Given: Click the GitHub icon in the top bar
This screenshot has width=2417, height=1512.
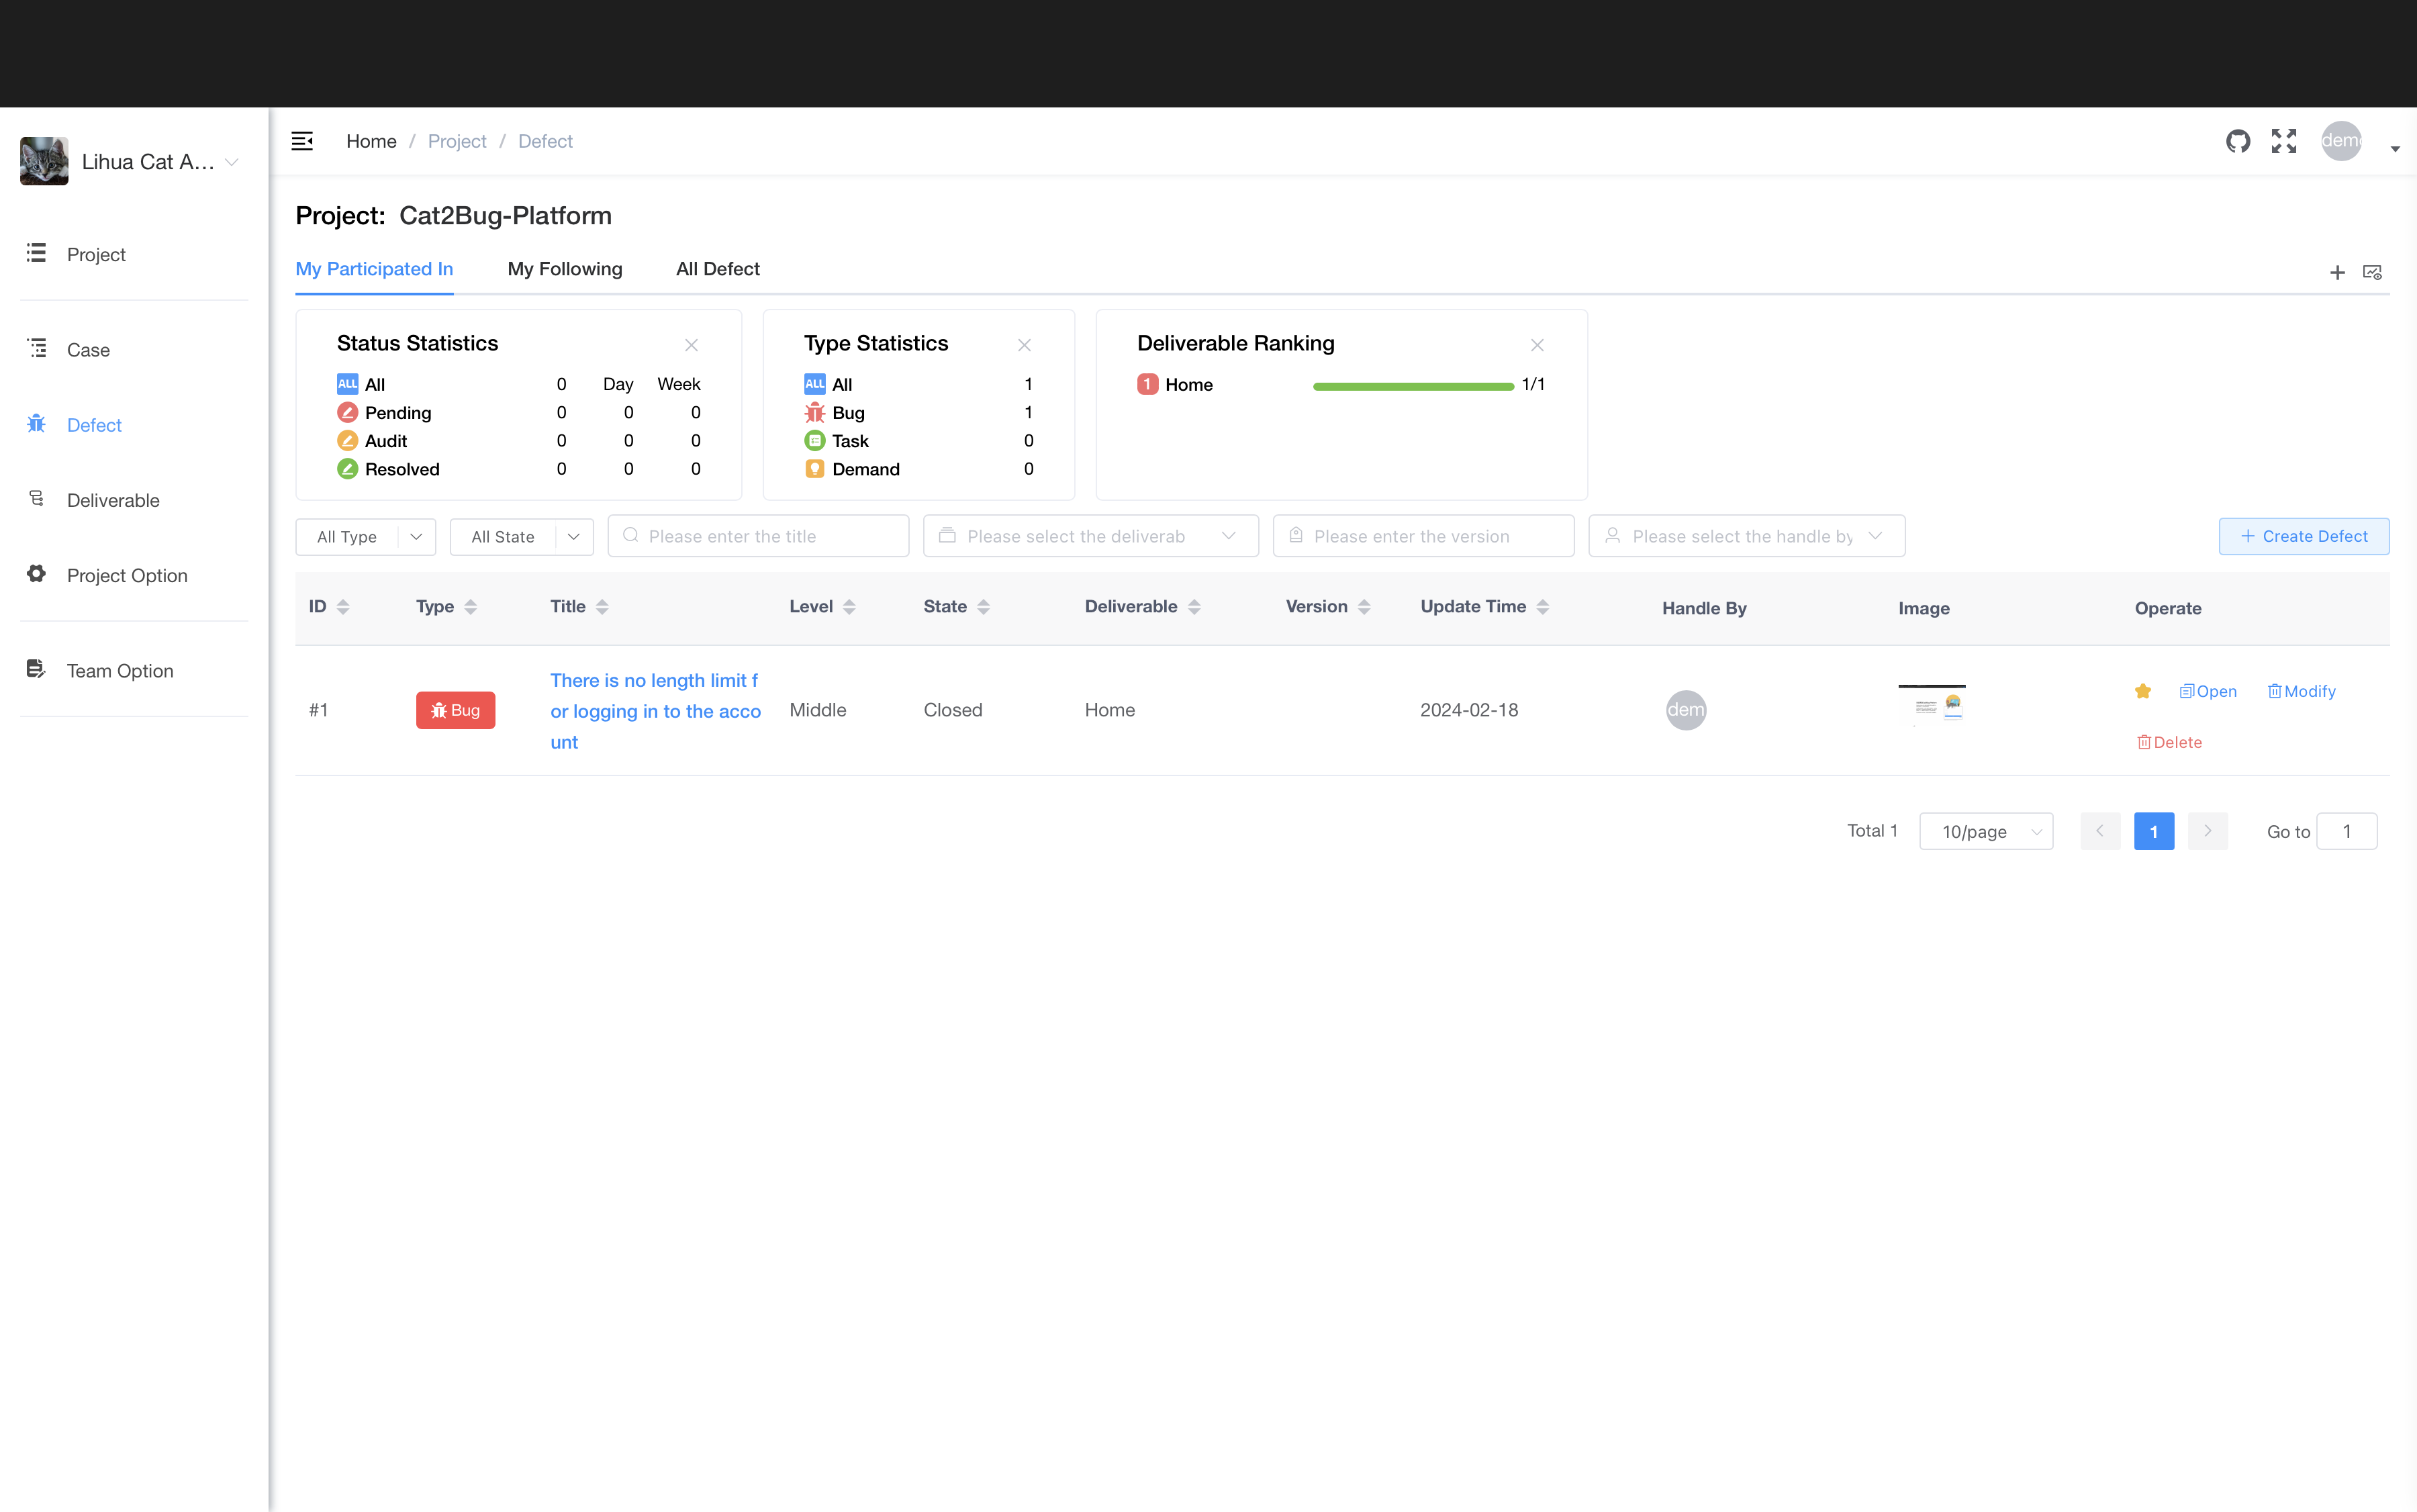Looking at the screenshot, I should pos(2239,141).
